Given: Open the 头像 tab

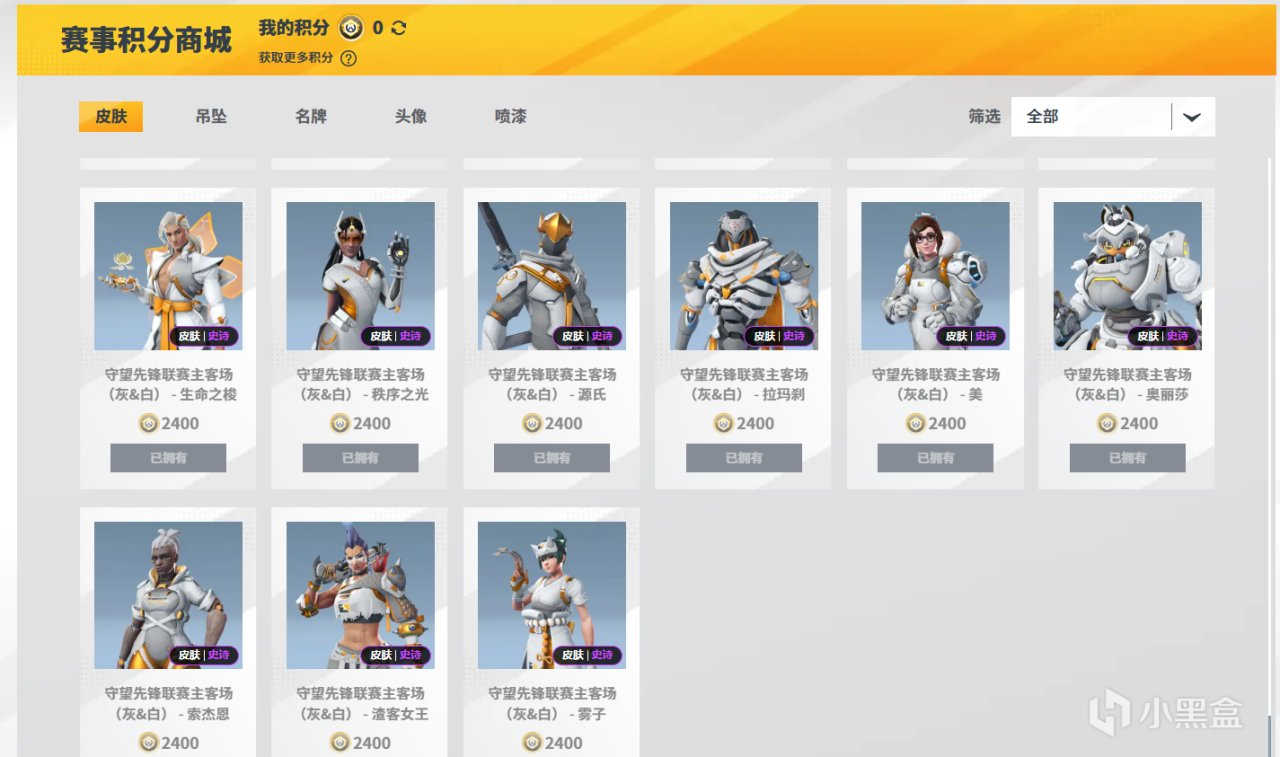Looking at the screenshot, I should click(411, 117).
